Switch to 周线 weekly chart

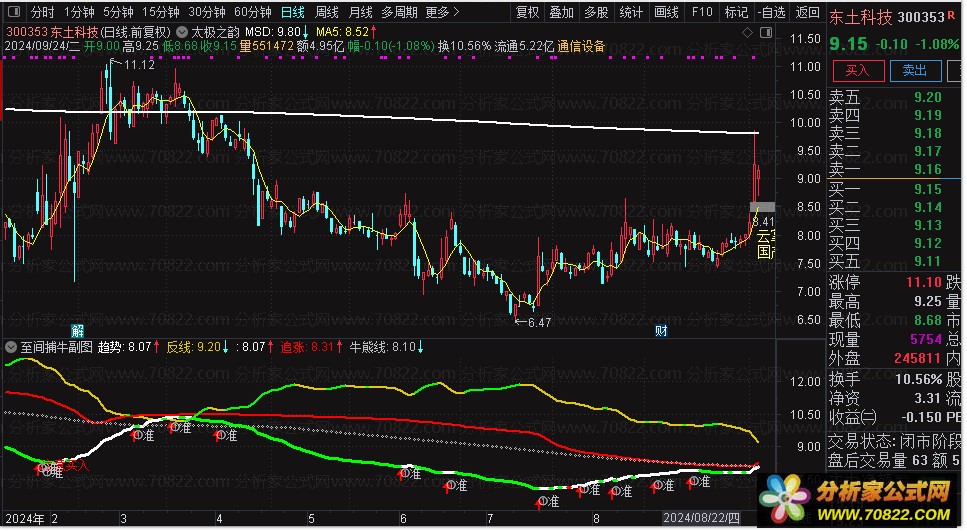327,12
